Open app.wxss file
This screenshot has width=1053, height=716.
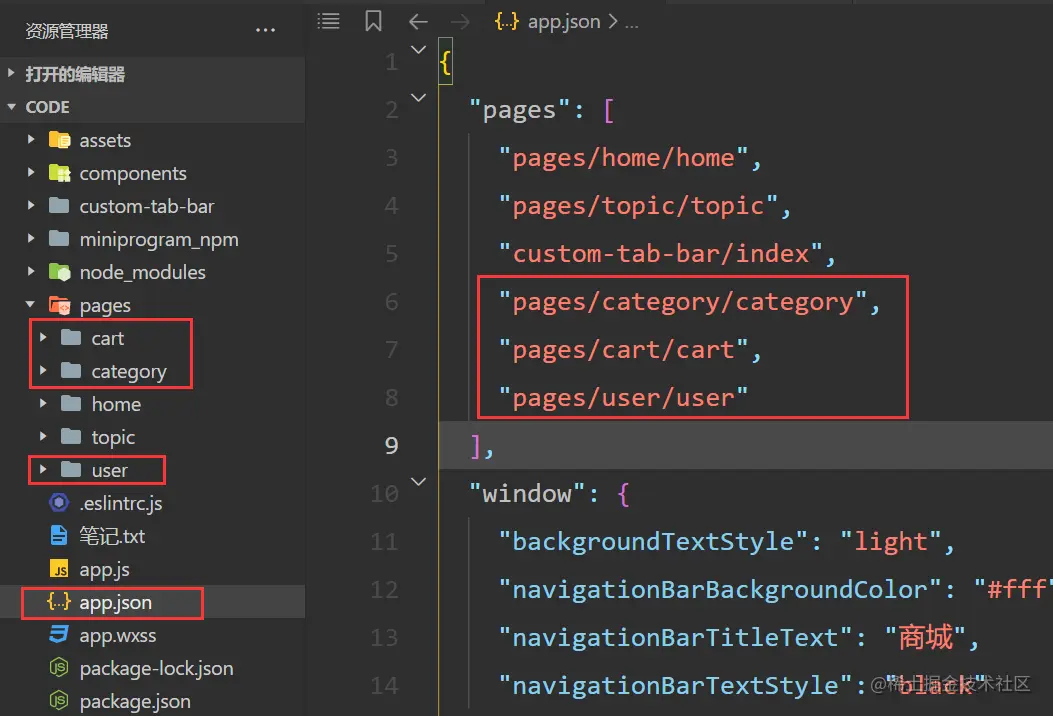[x=118, y=635]
